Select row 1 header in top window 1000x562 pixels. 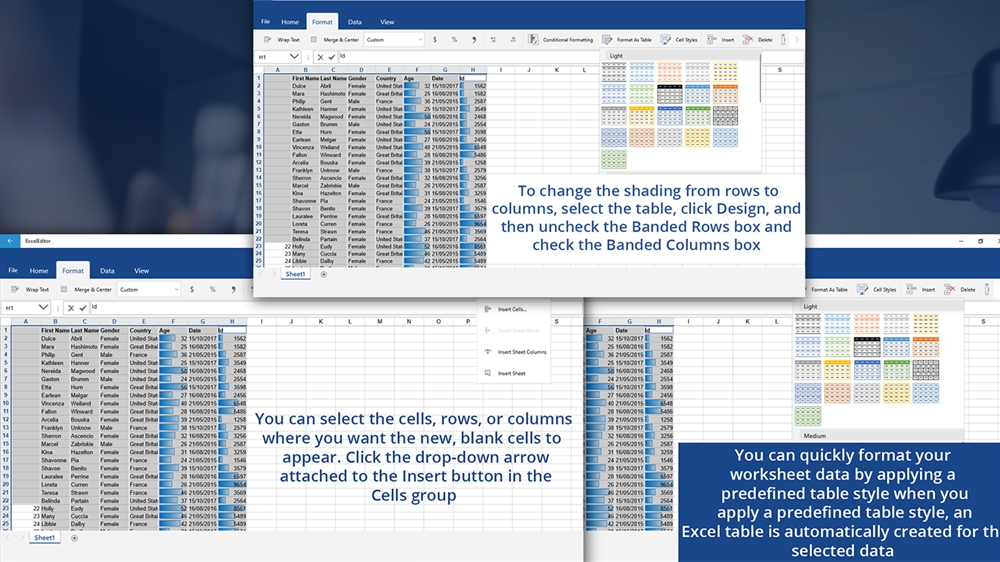pos(259,78)
